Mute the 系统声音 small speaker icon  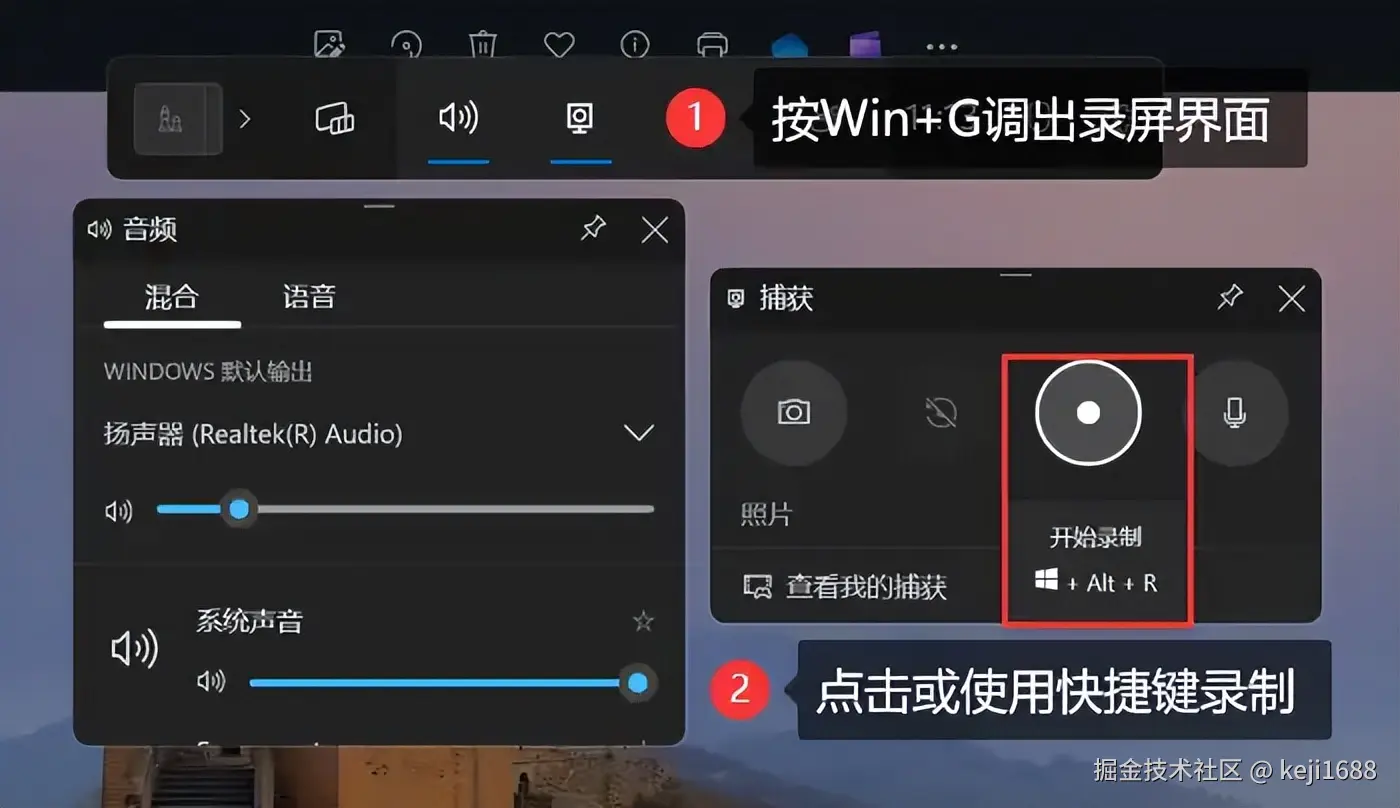(x=212, y=682)
